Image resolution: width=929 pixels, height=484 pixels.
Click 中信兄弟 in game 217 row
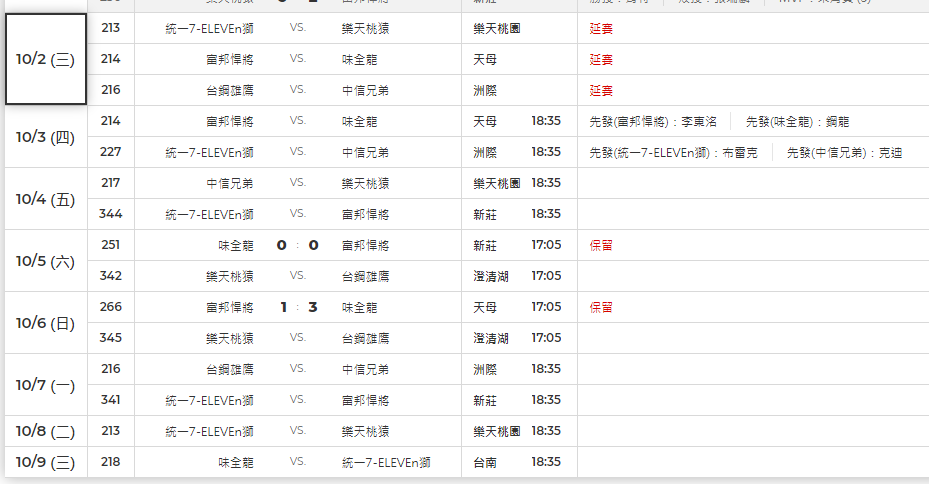pyautogui.click(x=230, y=183)
